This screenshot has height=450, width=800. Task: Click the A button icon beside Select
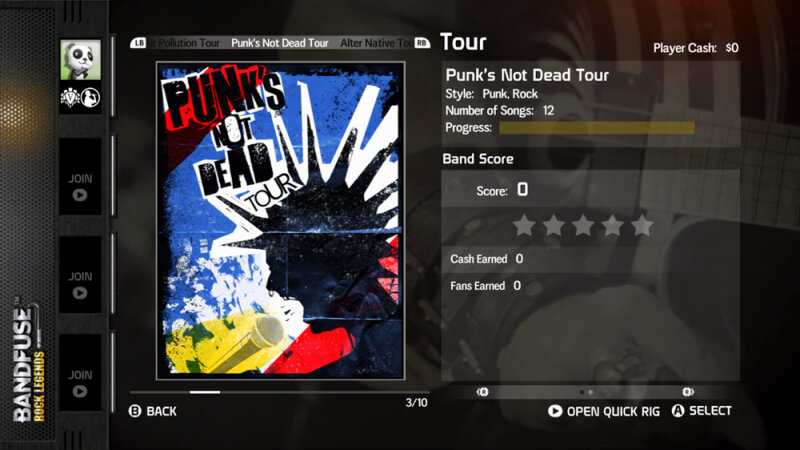(x=678, y=411)
